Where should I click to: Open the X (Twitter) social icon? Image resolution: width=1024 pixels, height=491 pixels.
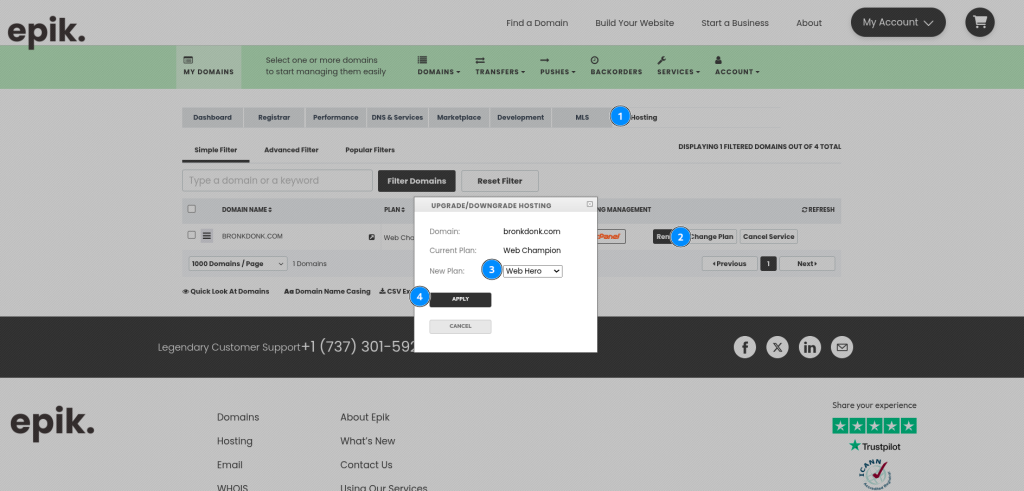pos(777,347)
